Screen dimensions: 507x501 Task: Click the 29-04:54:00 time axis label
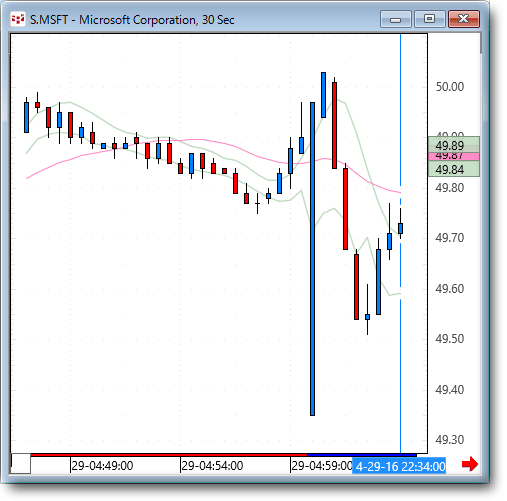click(212, 466)
